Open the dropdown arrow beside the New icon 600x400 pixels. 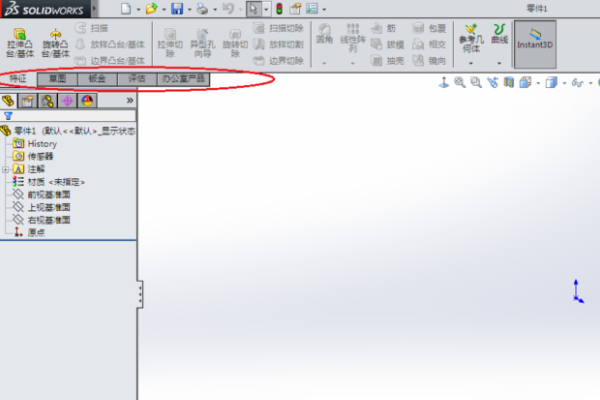pyautogui.click(x=139, y=9)
